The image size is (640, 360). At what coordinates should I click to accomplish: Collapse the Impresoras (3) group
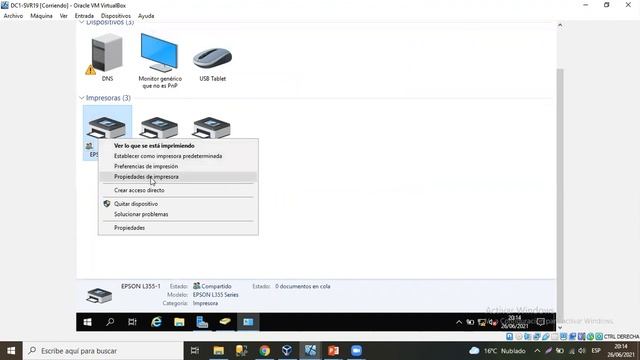point(82,98)
